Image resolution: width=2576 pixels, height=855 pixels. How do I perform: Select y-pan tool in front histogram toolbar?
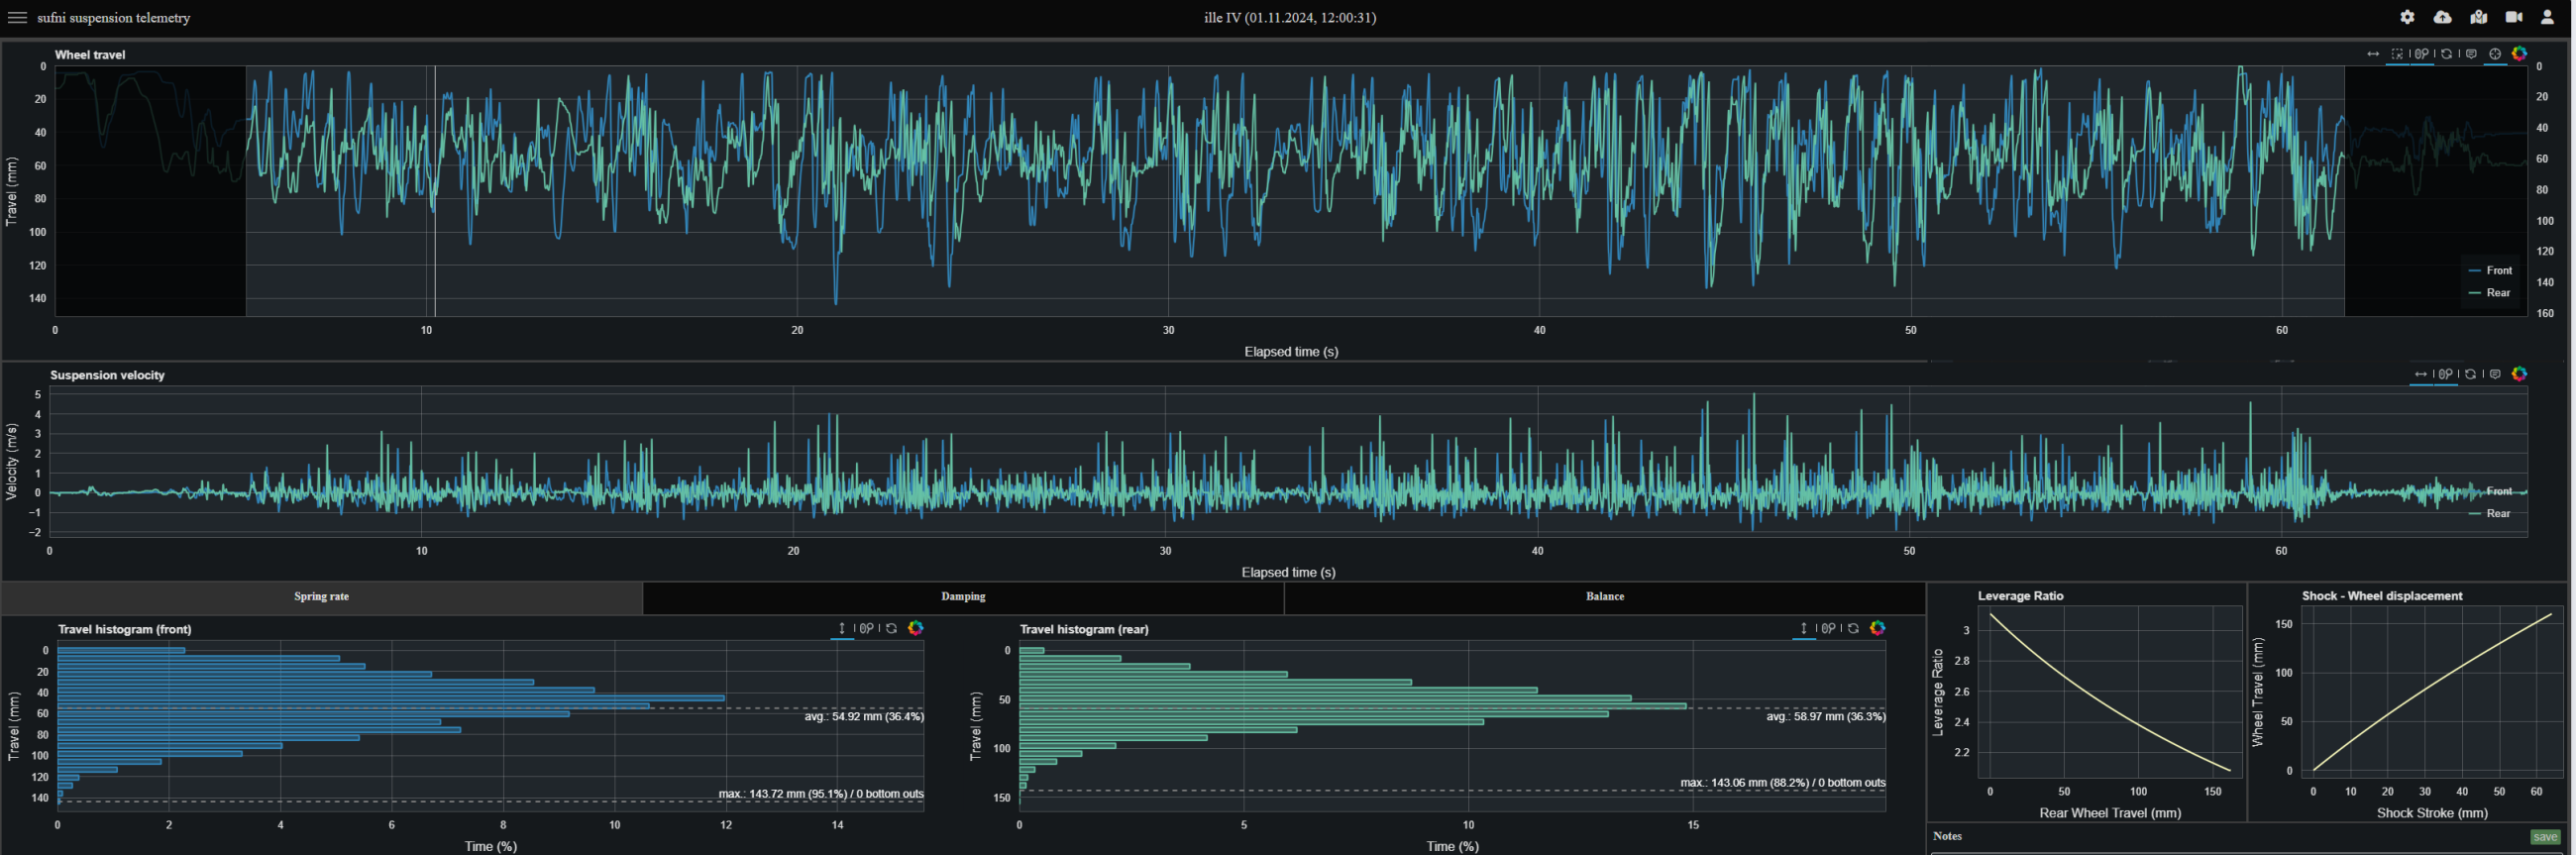(842, 628)
